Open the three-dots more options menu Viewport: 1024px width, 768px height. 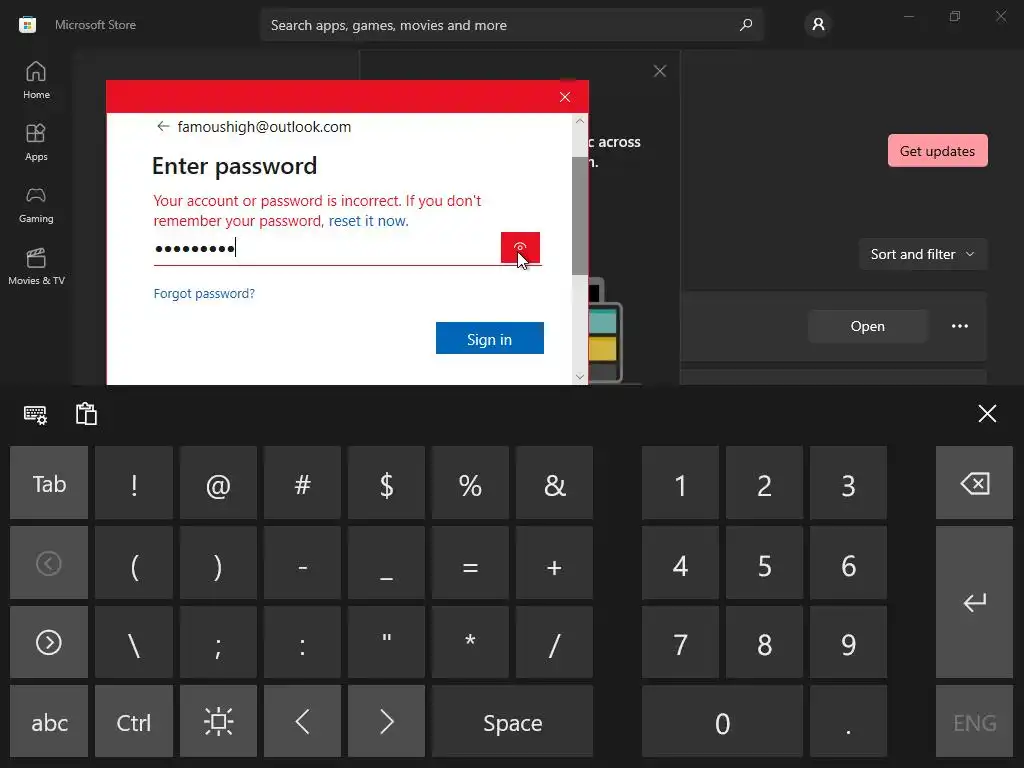[959, 326]
